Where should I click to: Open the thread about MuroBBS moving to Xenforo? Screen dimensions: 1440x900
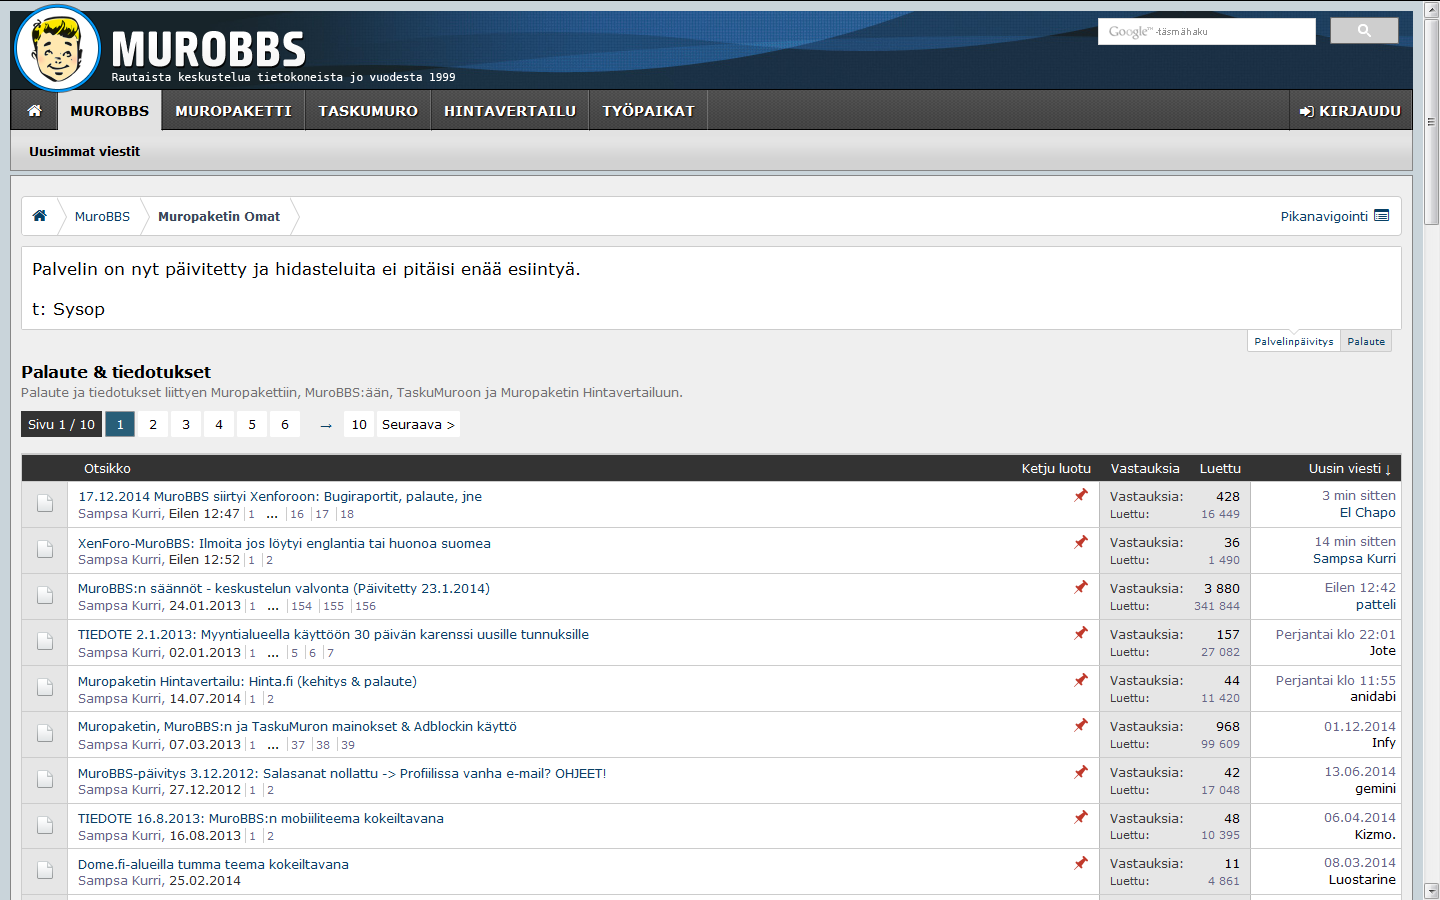point(280,496)
